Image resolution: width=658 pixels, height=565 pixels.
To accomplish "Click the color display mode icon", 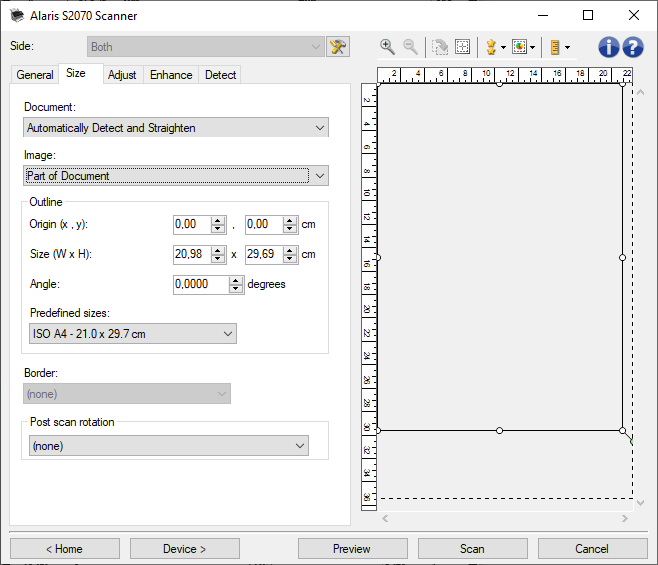I will [521, 47].
